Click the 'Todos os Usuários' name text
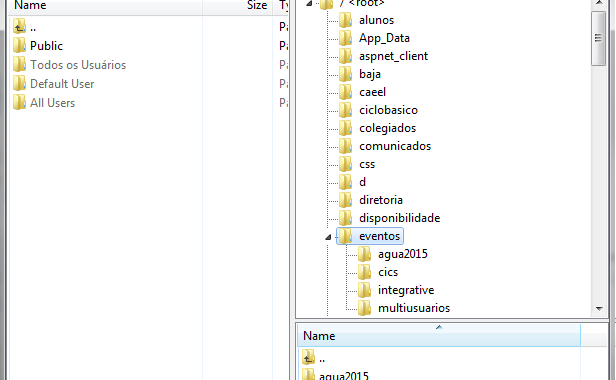 (78, 65)
